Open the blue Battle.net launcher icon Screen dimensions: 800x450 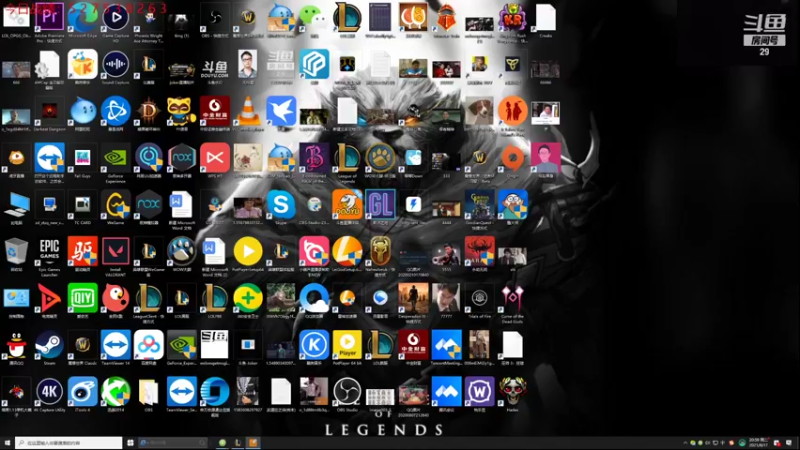click(x=116, y=111)
